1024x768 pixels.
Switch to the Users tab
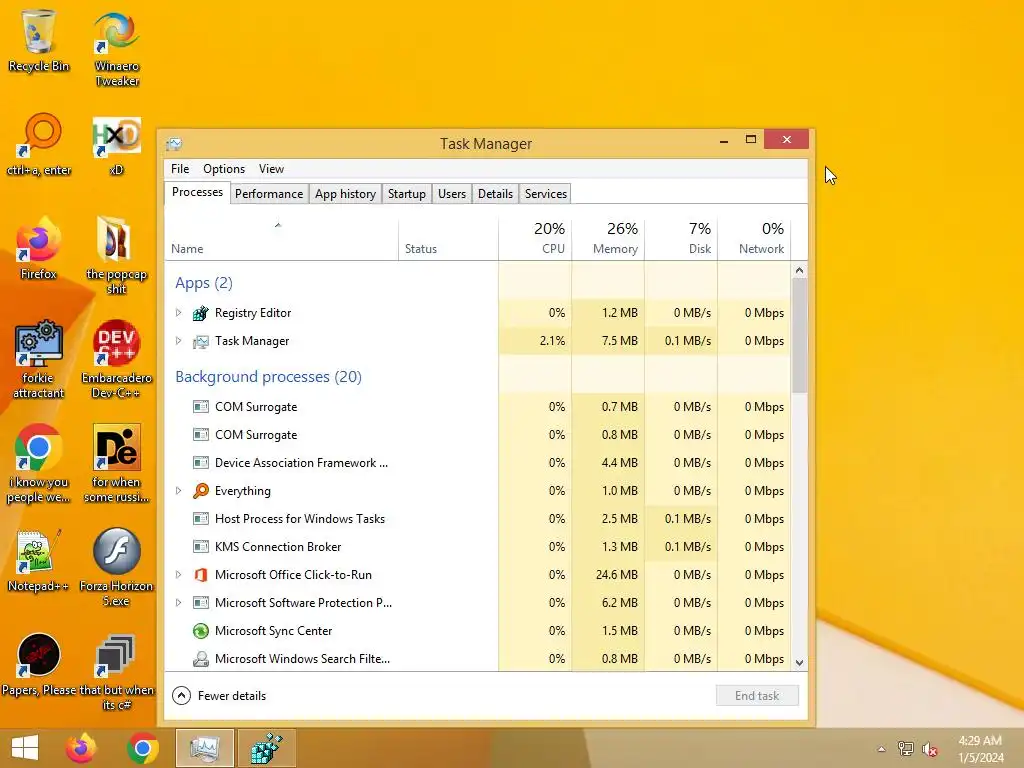(452, 194)
